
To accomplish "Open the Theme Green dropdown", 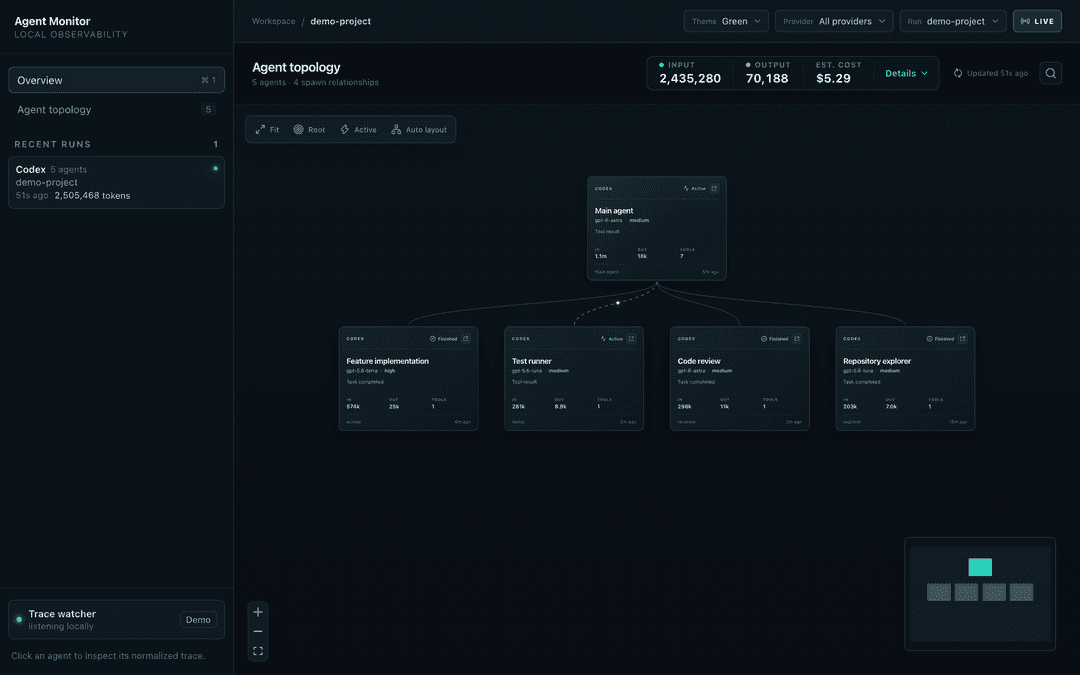I will coord(727,21).
